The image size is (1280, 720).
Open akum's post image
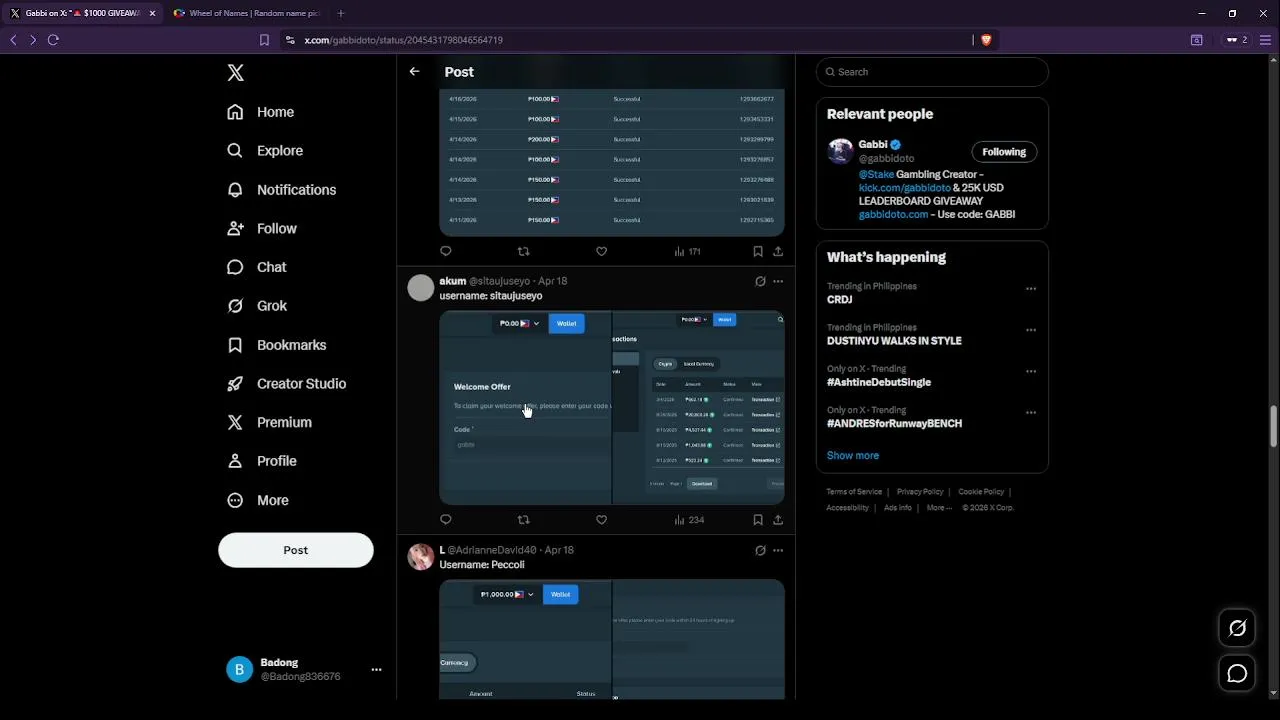[x=612, y=407]
